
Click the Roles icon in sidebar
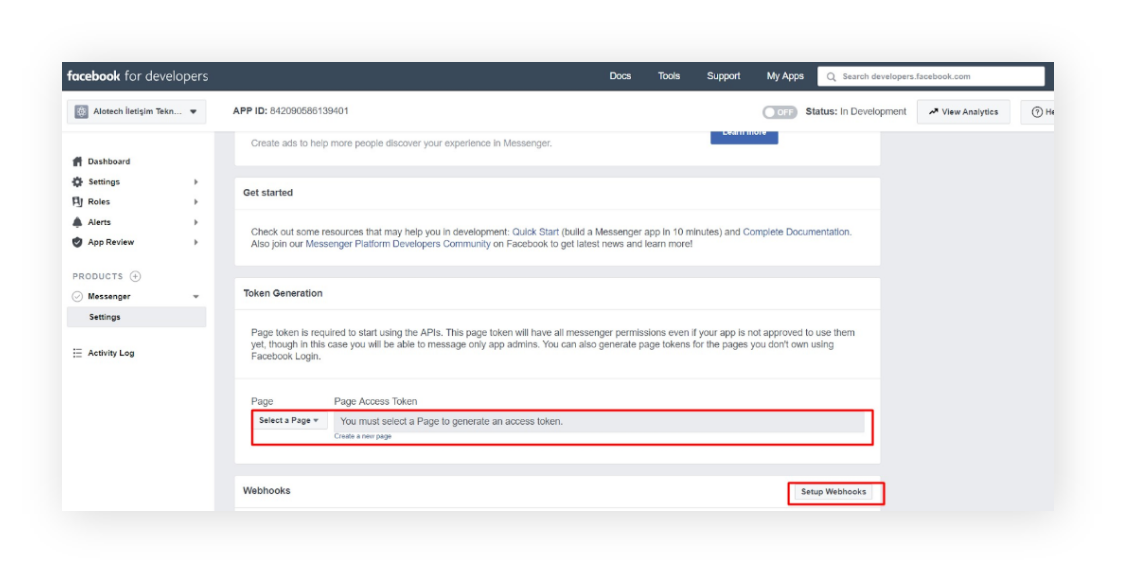pos(77,202)
